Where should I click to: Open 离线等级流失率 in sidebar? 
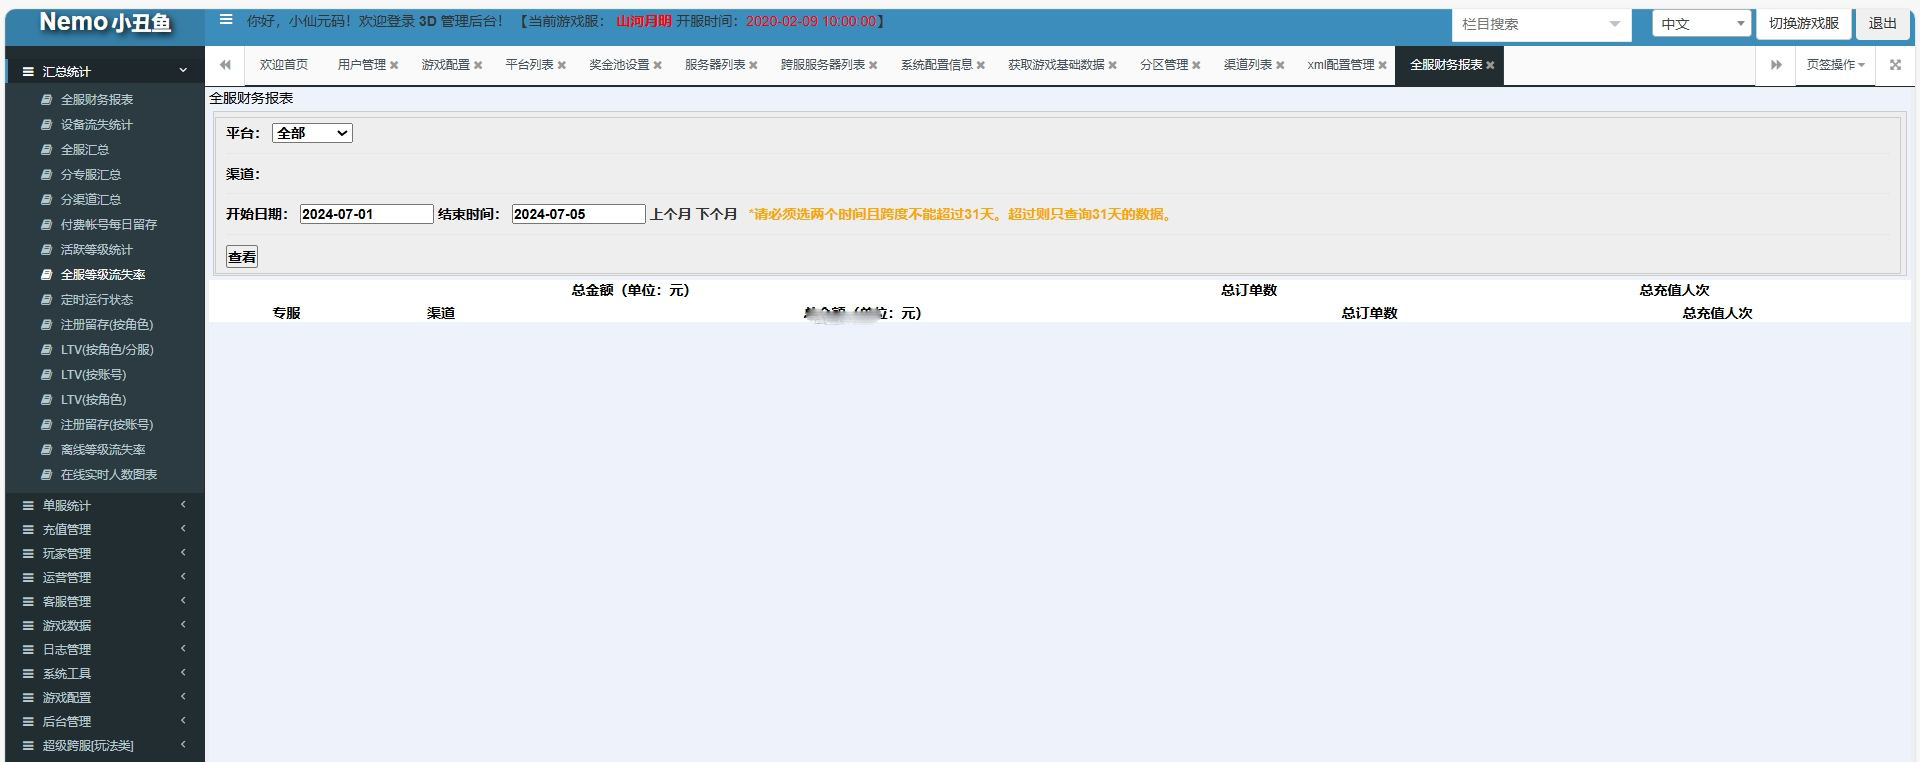[103, 450]
